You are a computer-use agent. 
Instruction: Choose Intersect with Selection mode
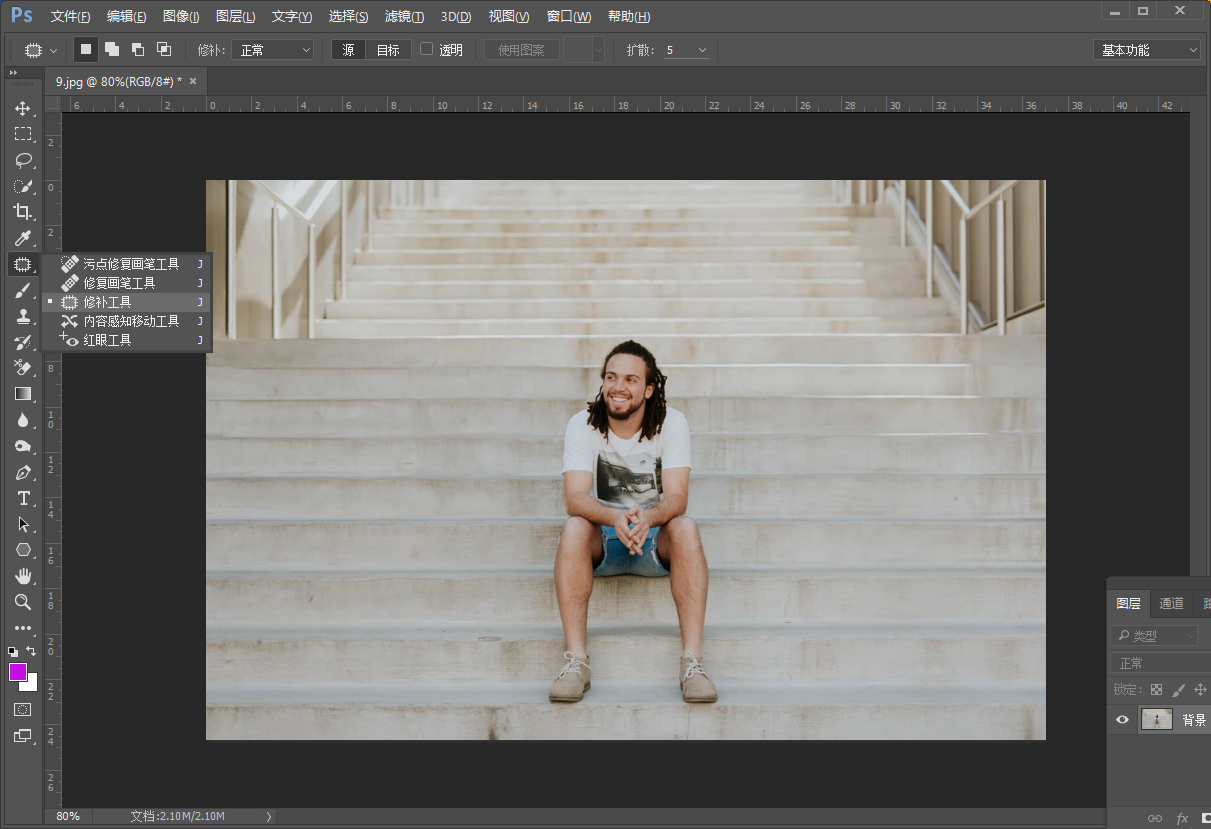coord(164,49)
